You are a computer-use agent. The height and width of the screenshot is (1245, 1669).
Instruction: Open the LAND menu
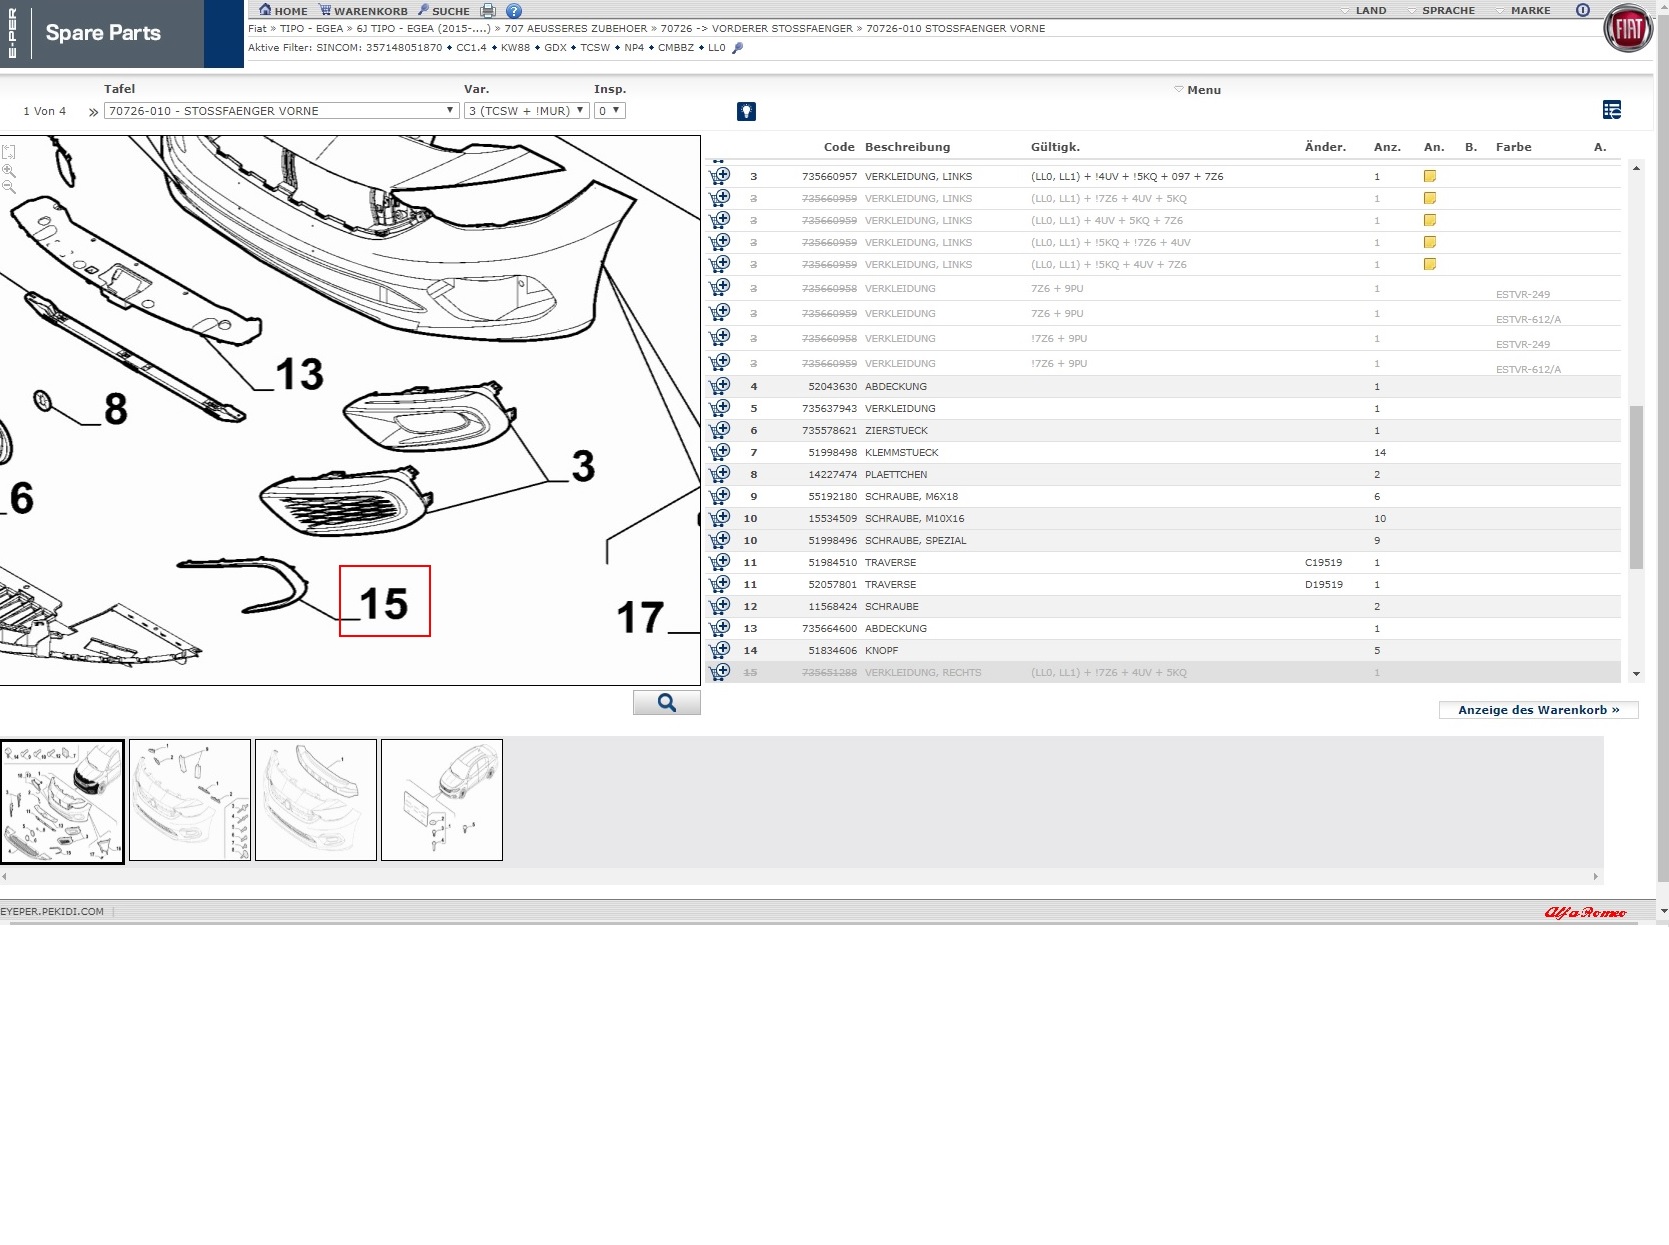pyautogui.click(x=1364, y=11)
